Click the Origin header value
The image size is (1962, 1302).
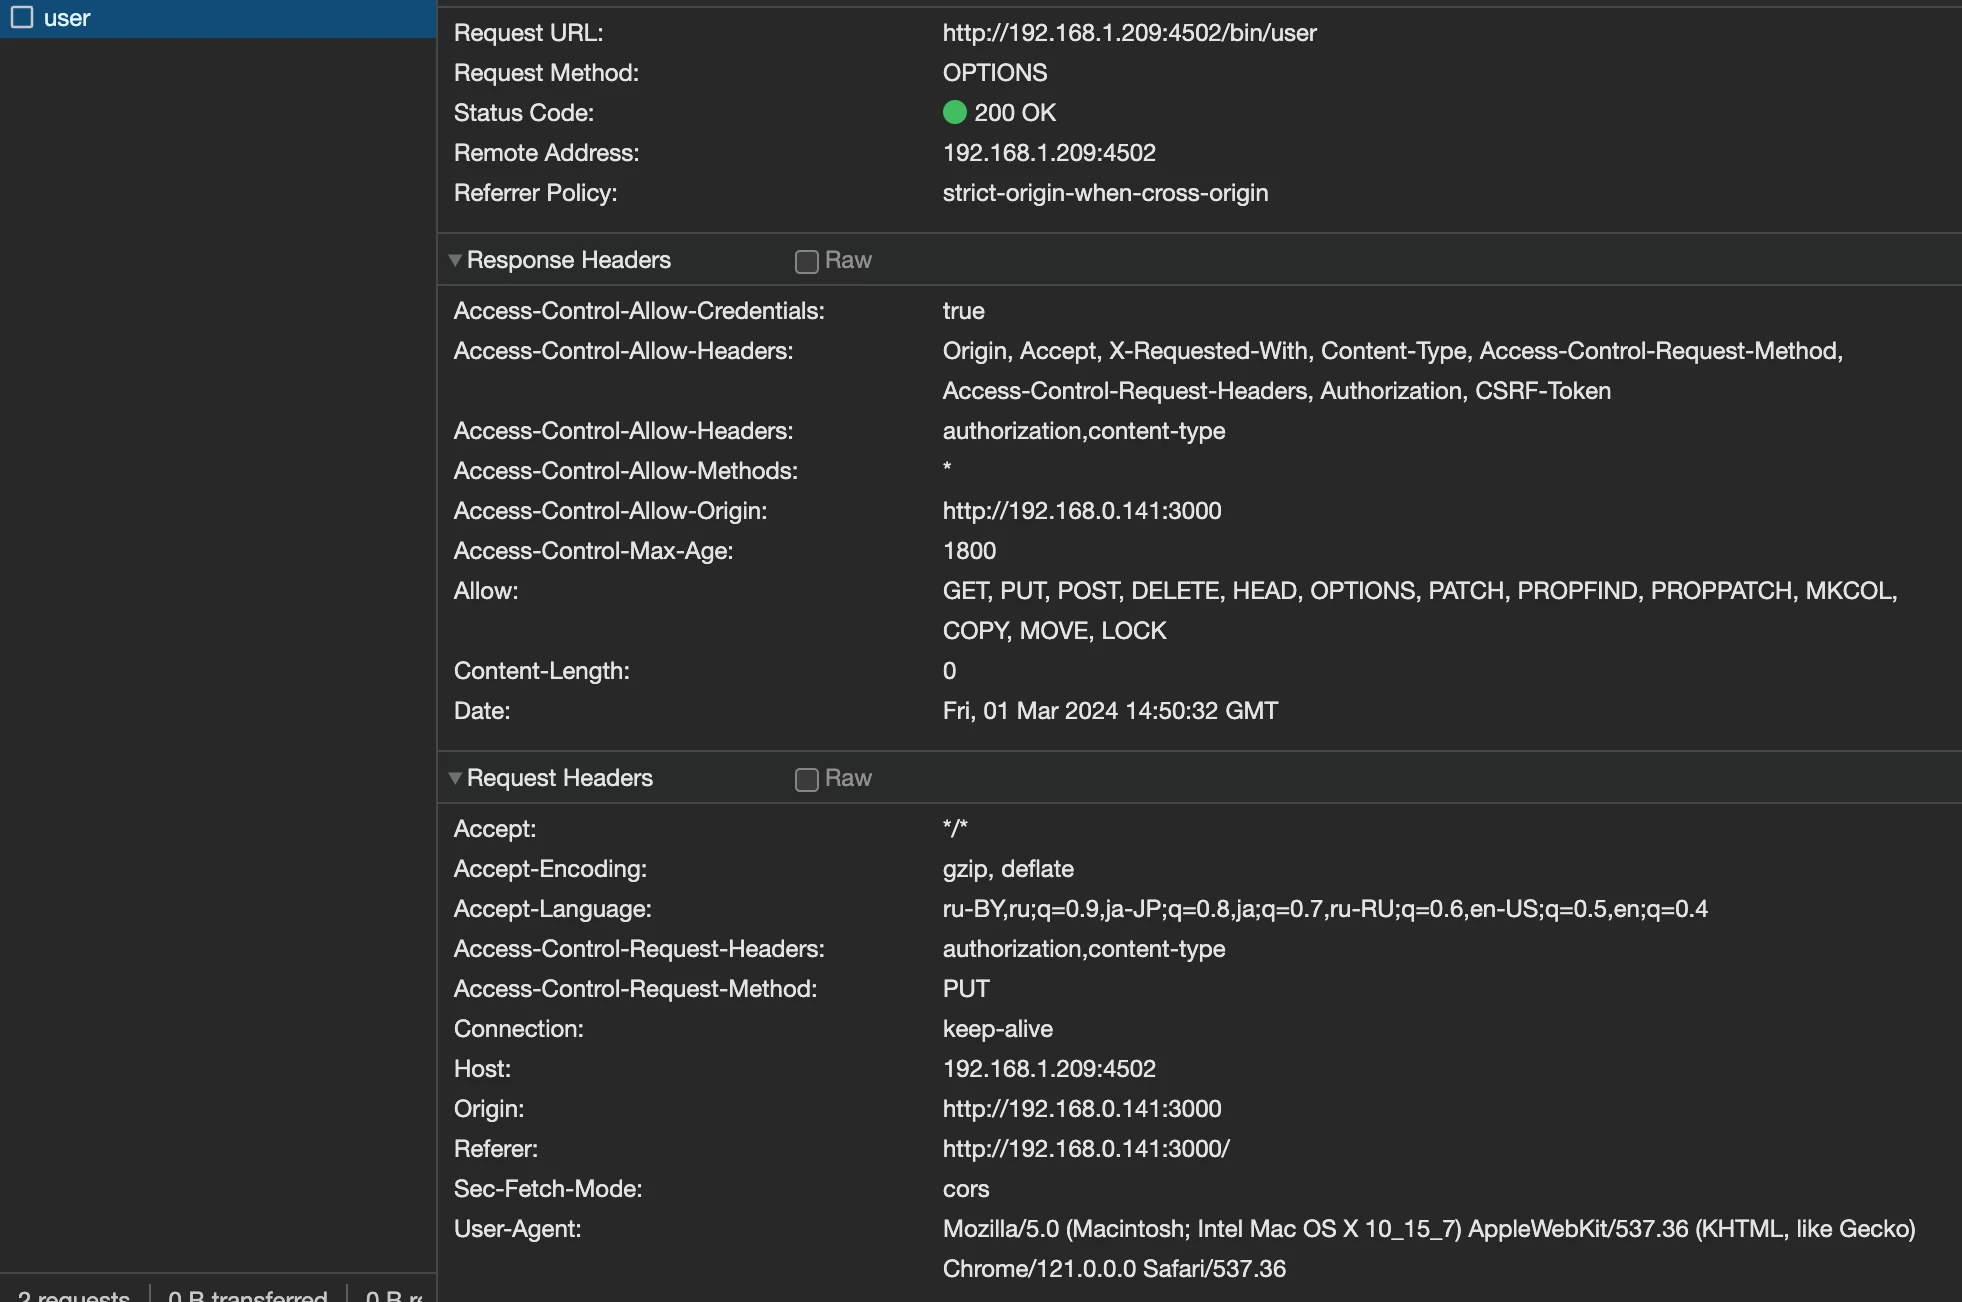[x=1081, y=1109]
